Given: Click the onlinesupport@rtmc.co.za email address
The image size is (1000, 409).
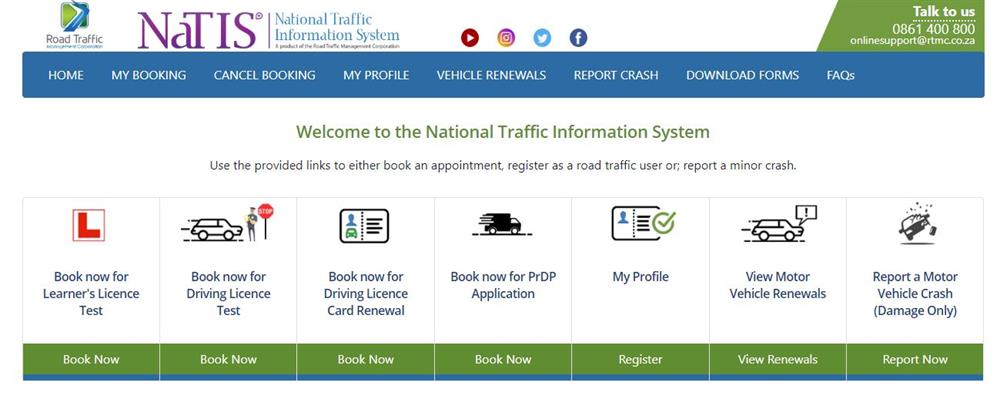Looking at the screenshot, I should (x=912, y=40).
